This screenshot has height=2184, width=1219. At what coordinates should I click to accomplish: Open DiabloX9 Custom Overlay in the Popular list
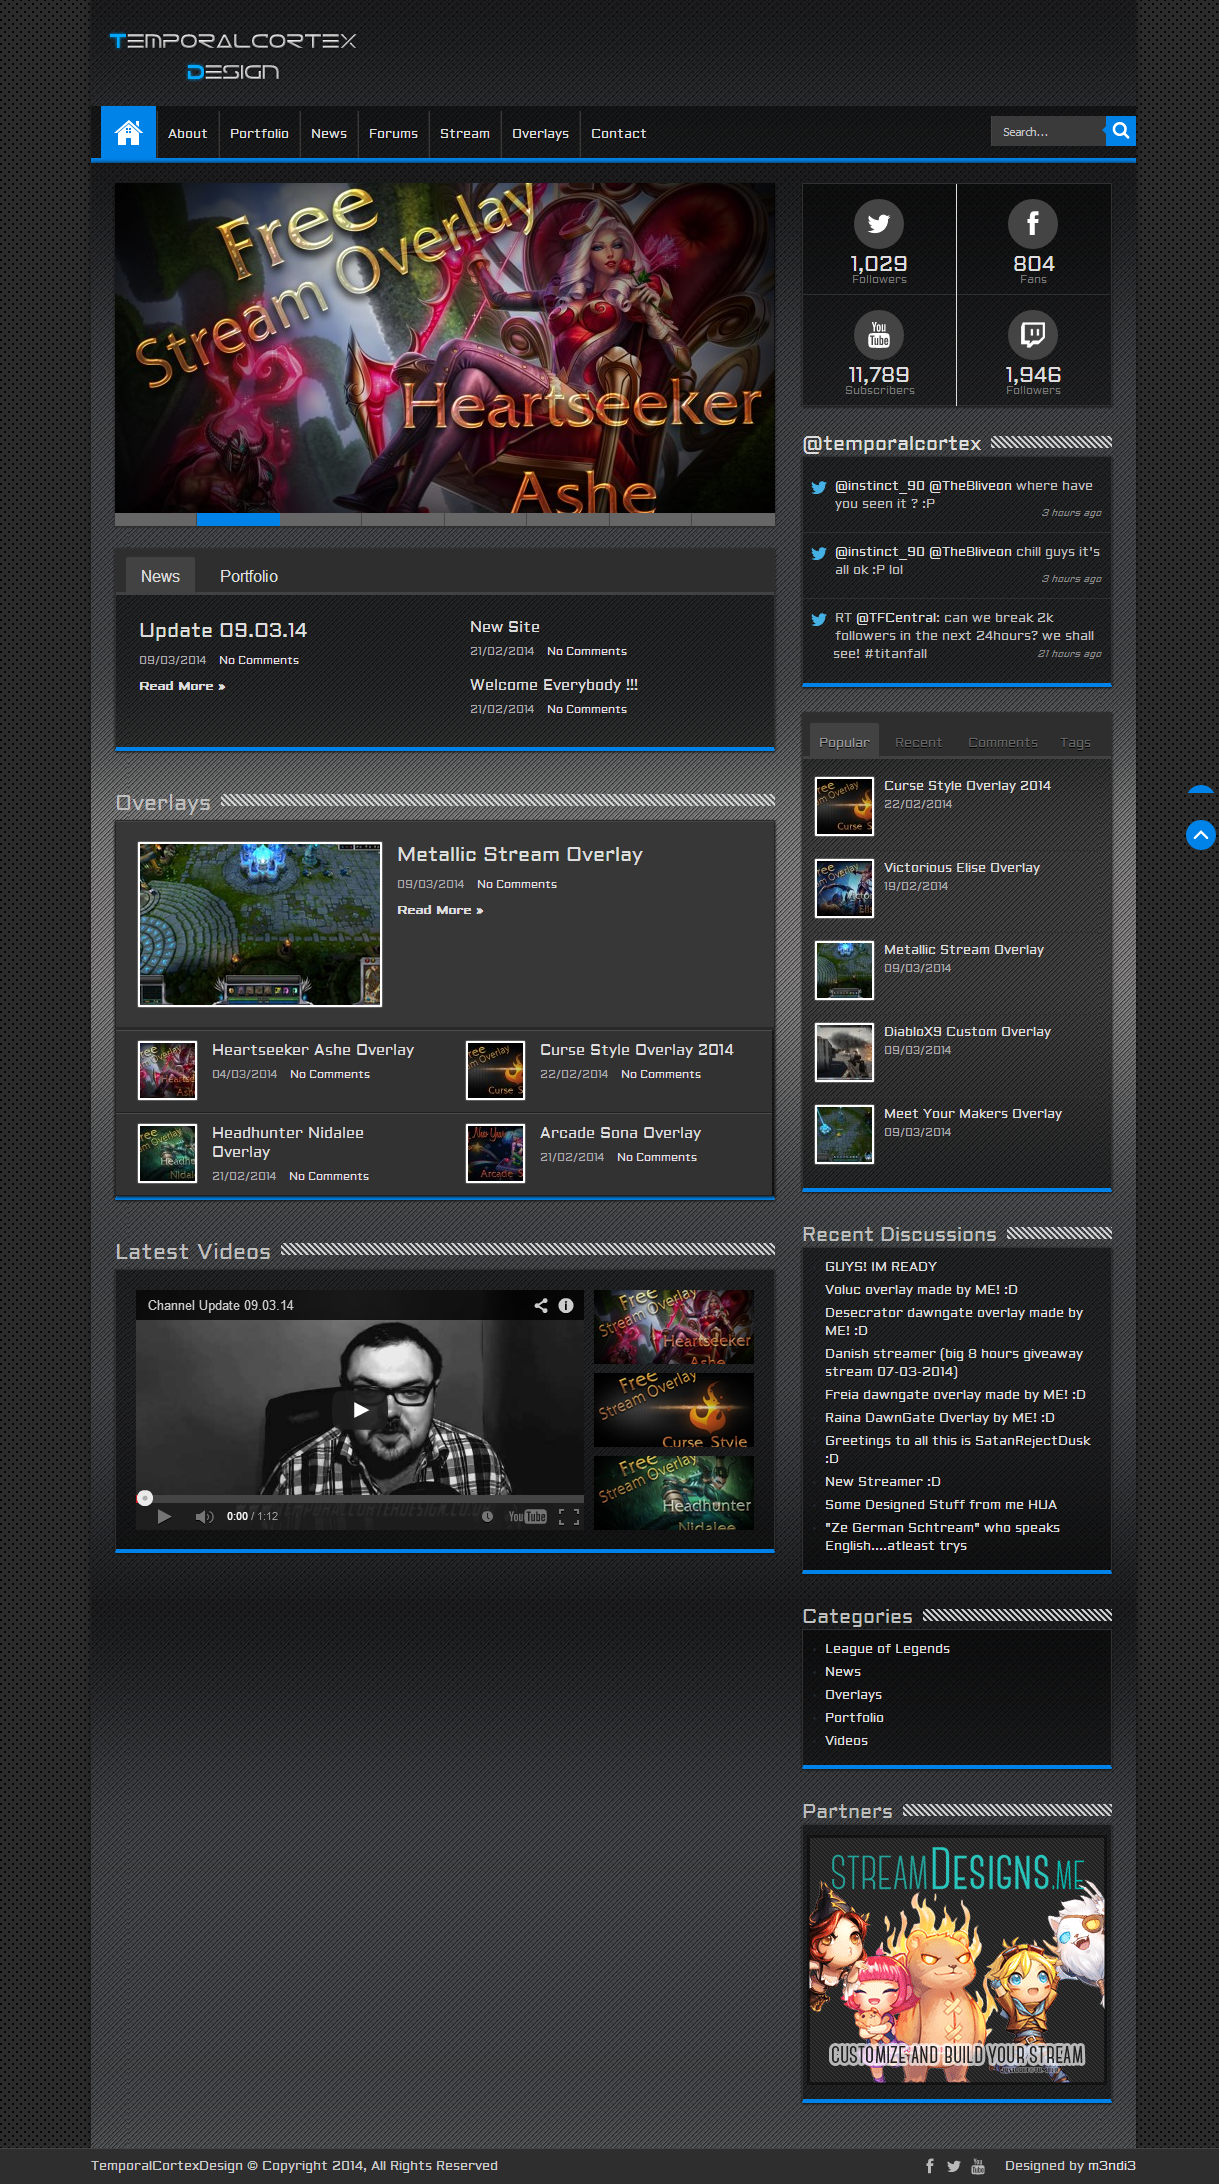click(967, 1031)
